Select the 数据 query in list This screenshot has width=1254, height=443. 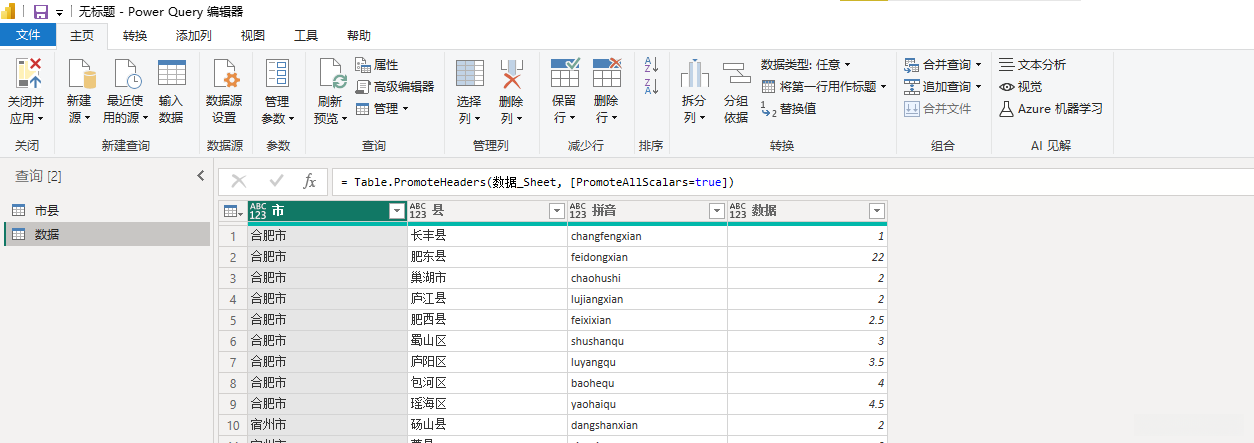(105, 234)
